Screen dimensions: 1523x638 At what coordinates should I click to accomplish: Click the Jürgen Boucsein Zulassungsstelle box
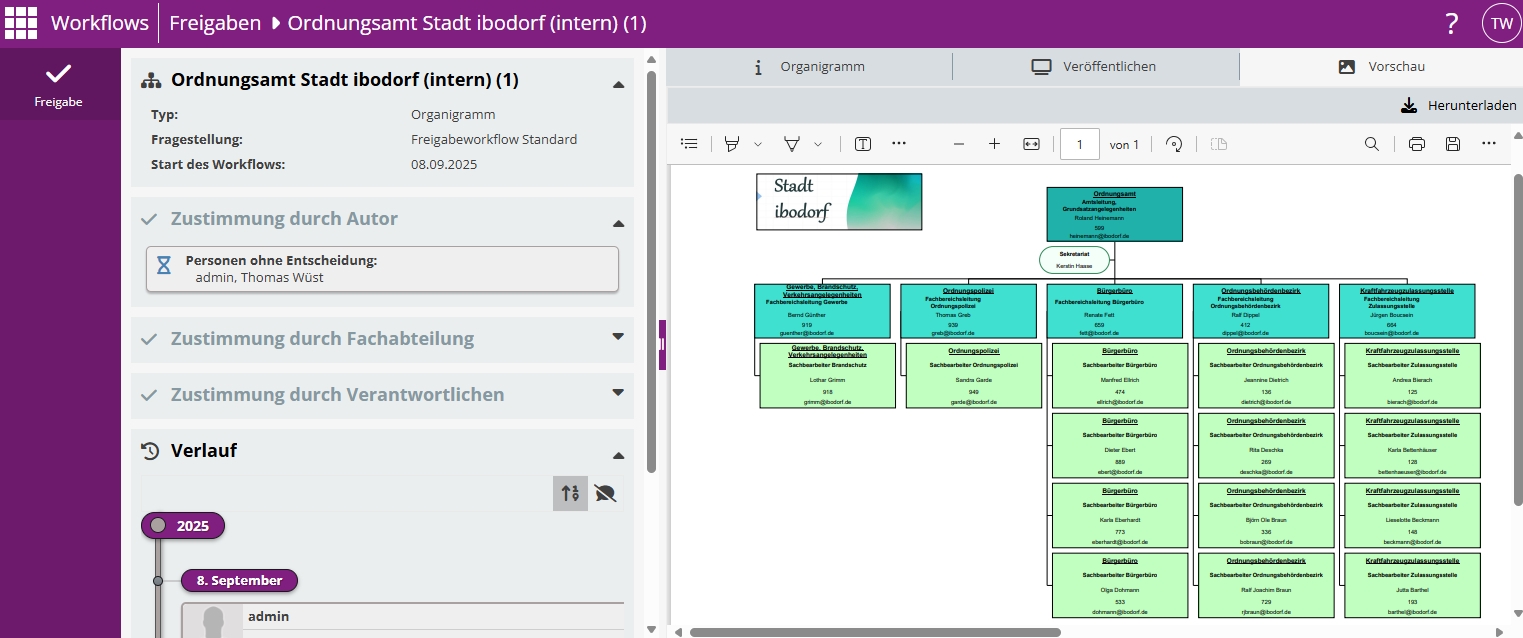pyautogui.click(x=1407, y=311)
